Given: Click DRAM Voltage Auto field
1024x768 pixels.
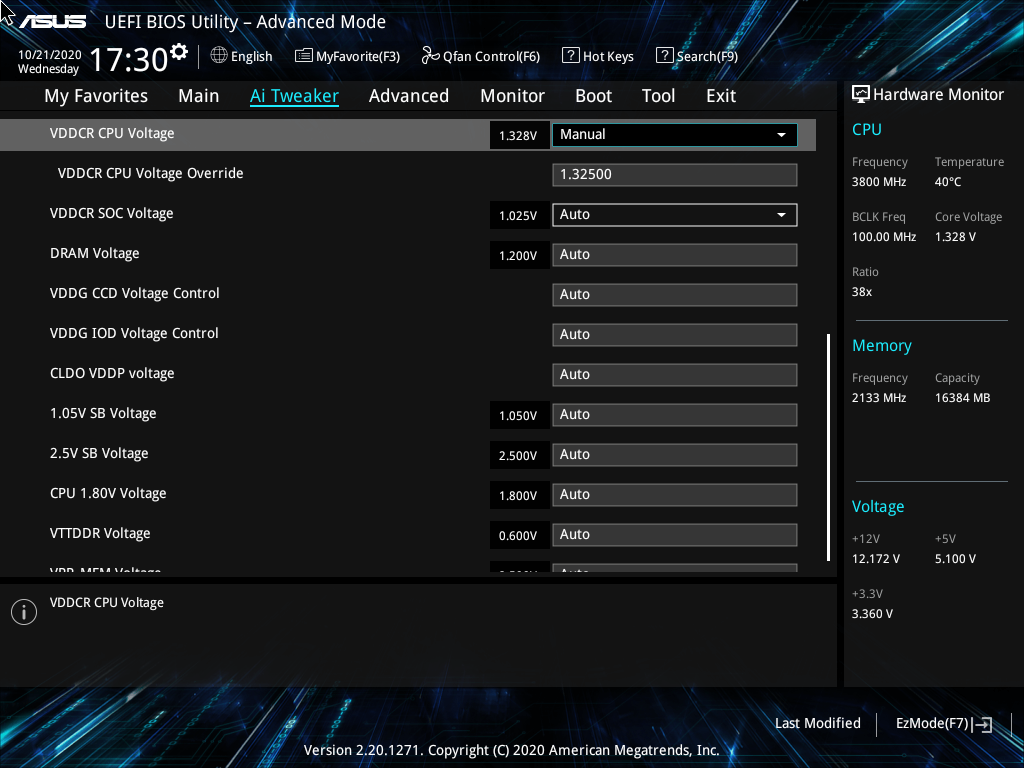Looking at the screenshot, I should tap(674, 255).
